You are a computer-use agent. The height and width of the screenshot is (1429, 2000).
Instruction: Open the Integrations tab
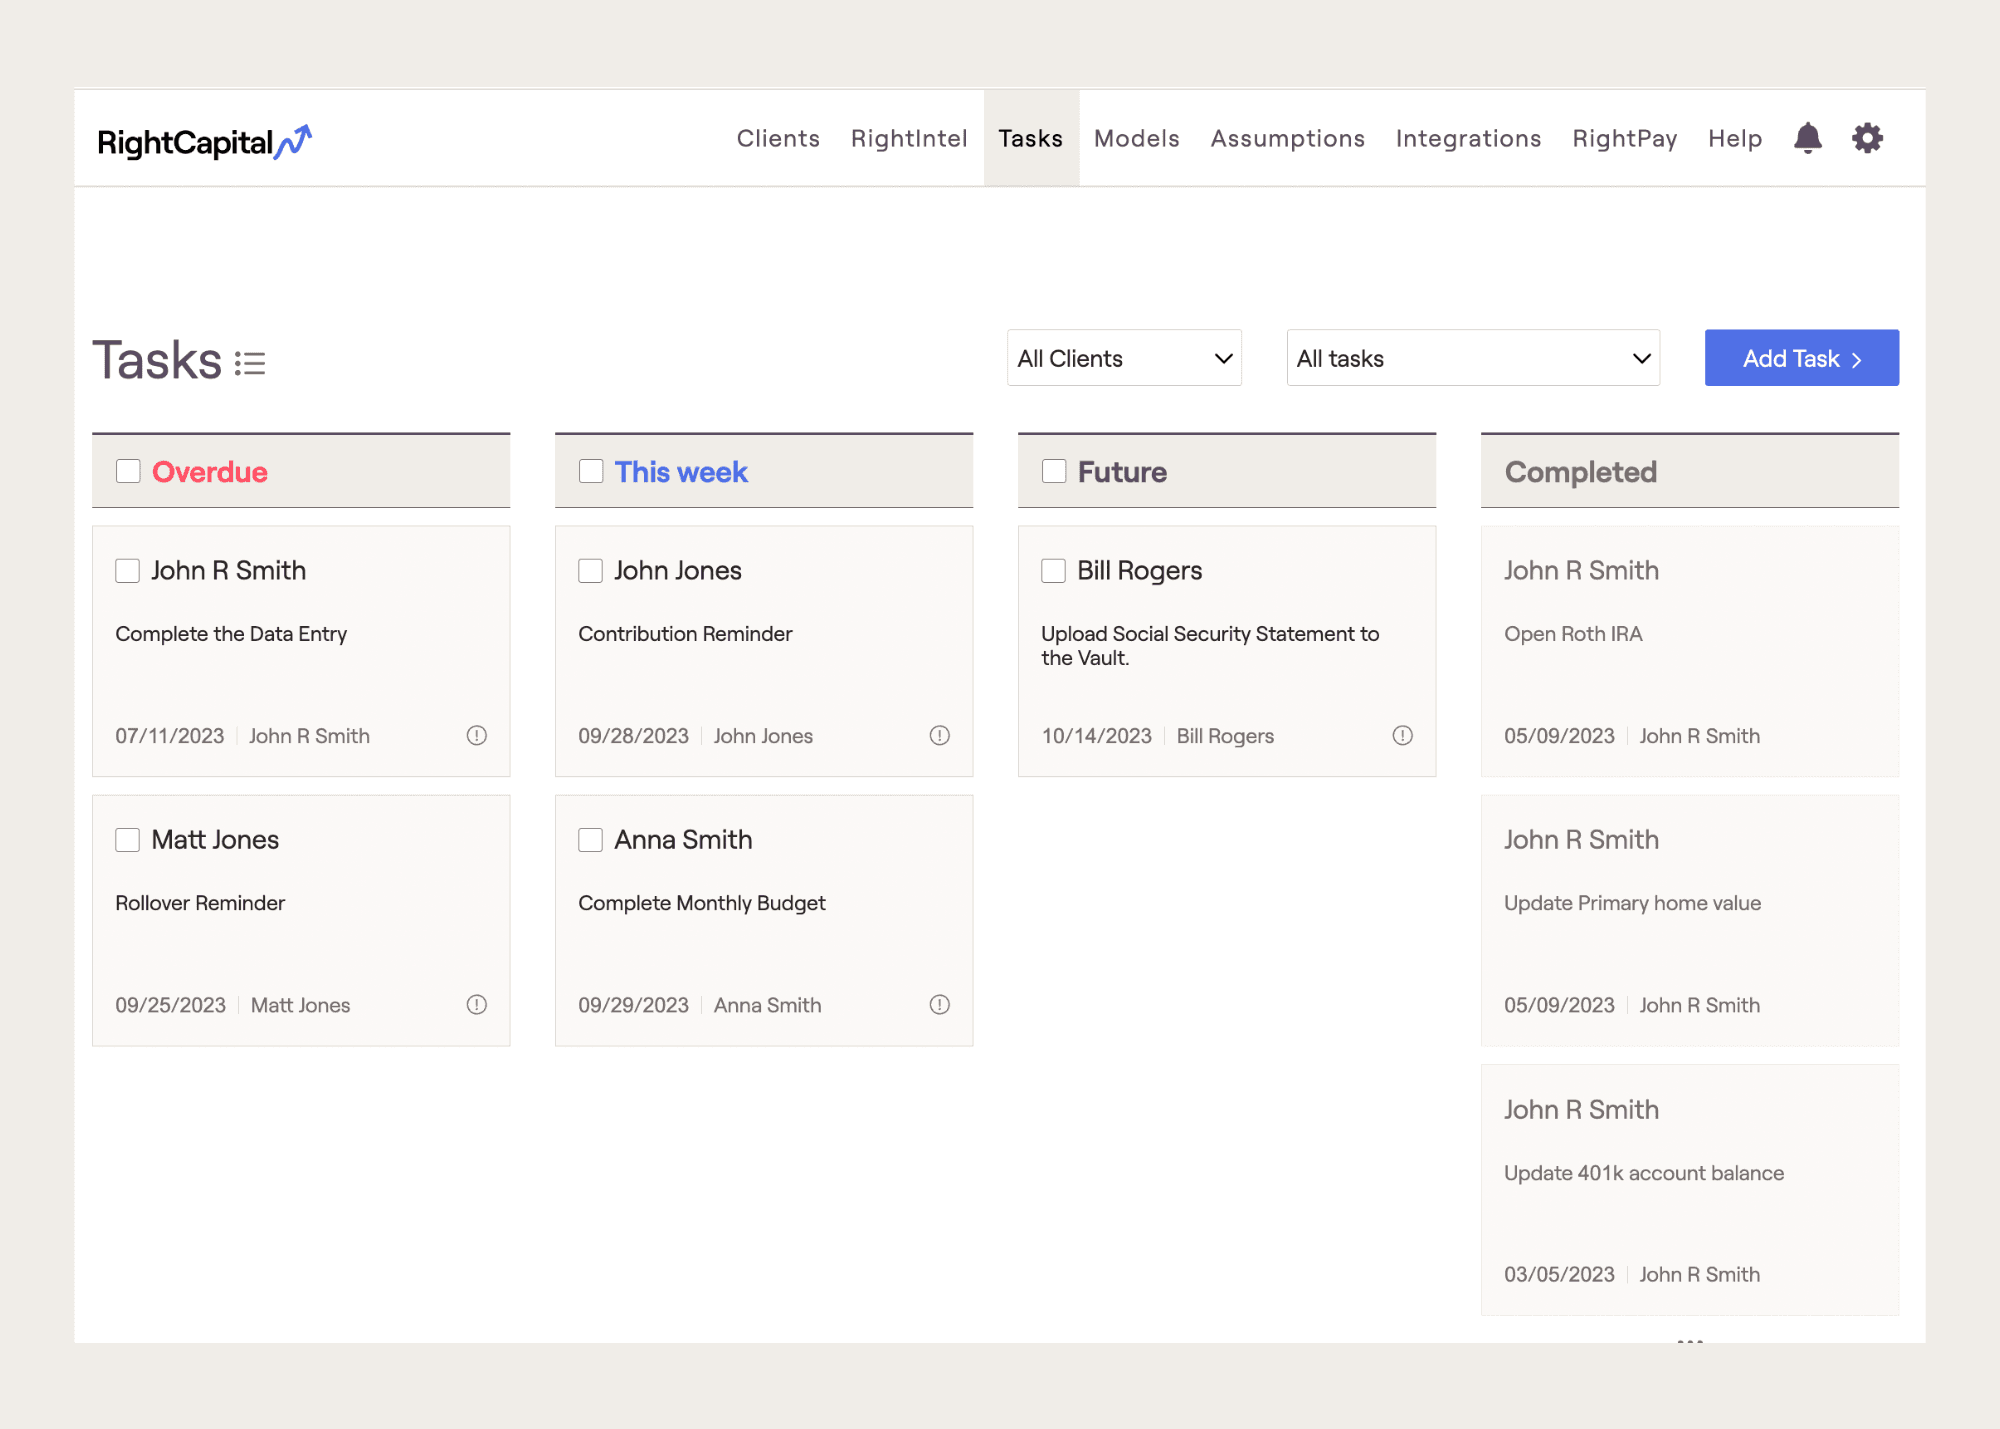point(1468,139)
